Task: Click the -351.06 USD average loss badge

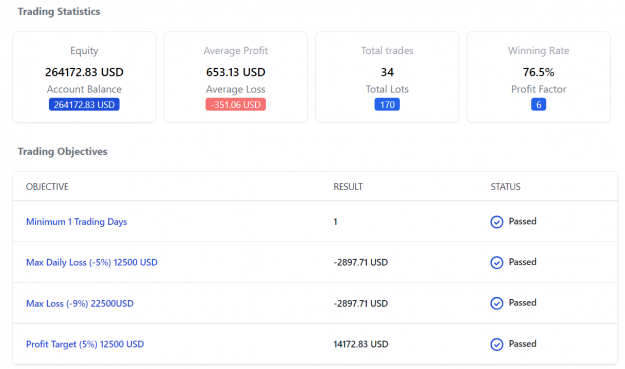Action: pos(236,105)
